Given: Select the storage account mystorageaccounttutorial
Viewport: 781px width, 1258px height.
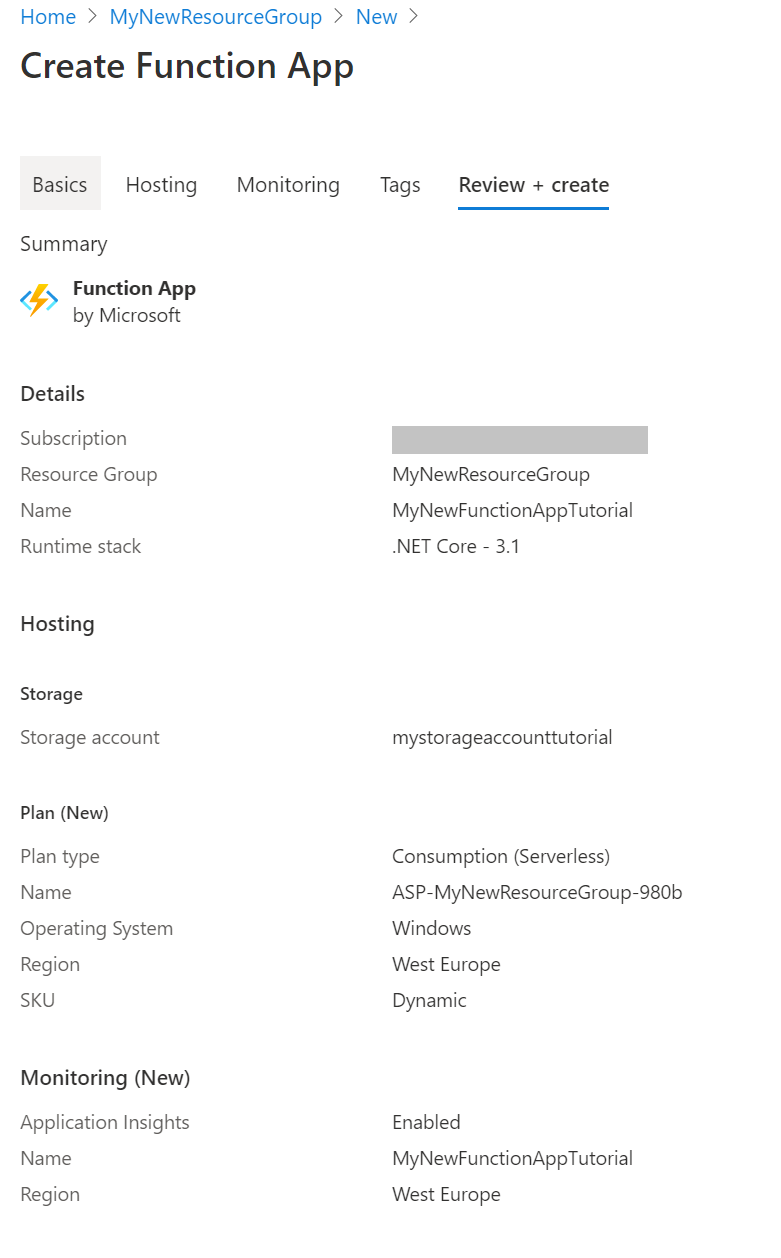Looking at the screenshot, I should 502,737.
